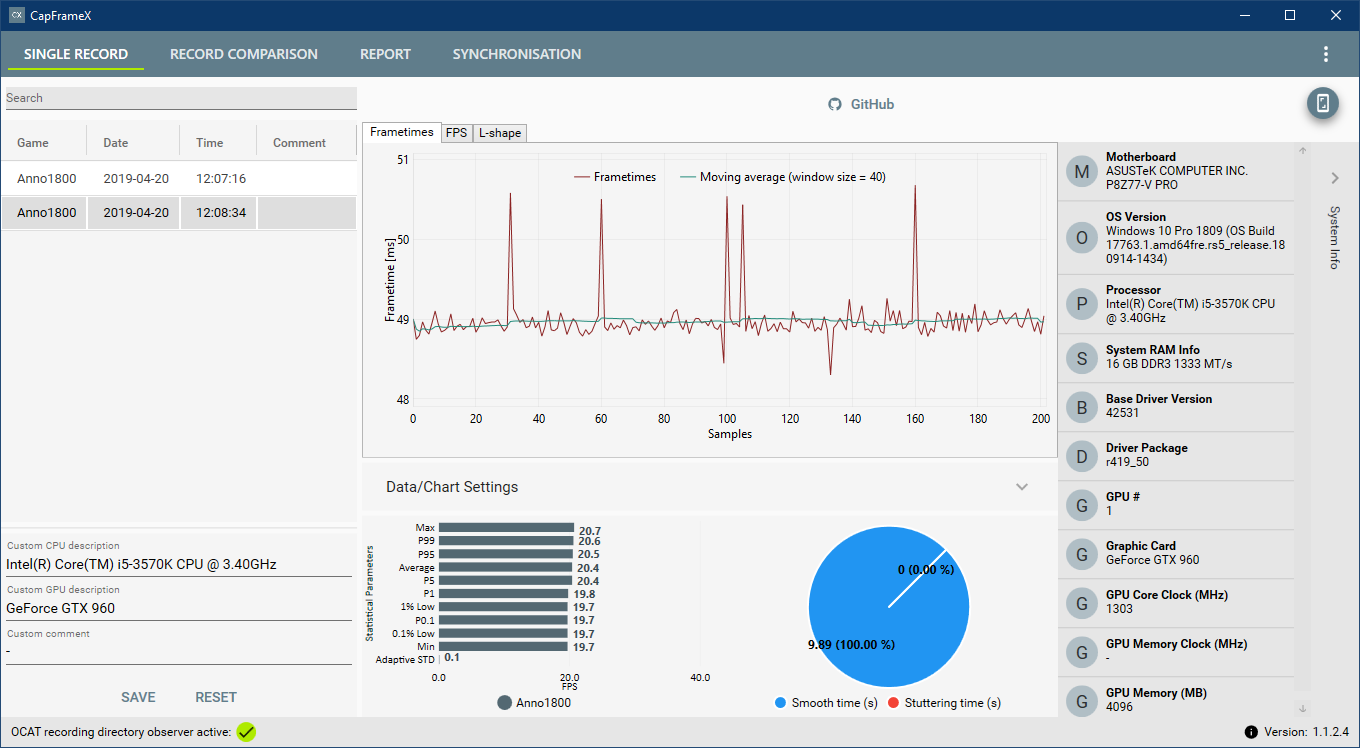
Task: Go to the Report tab
Action: tap(385, 54)
